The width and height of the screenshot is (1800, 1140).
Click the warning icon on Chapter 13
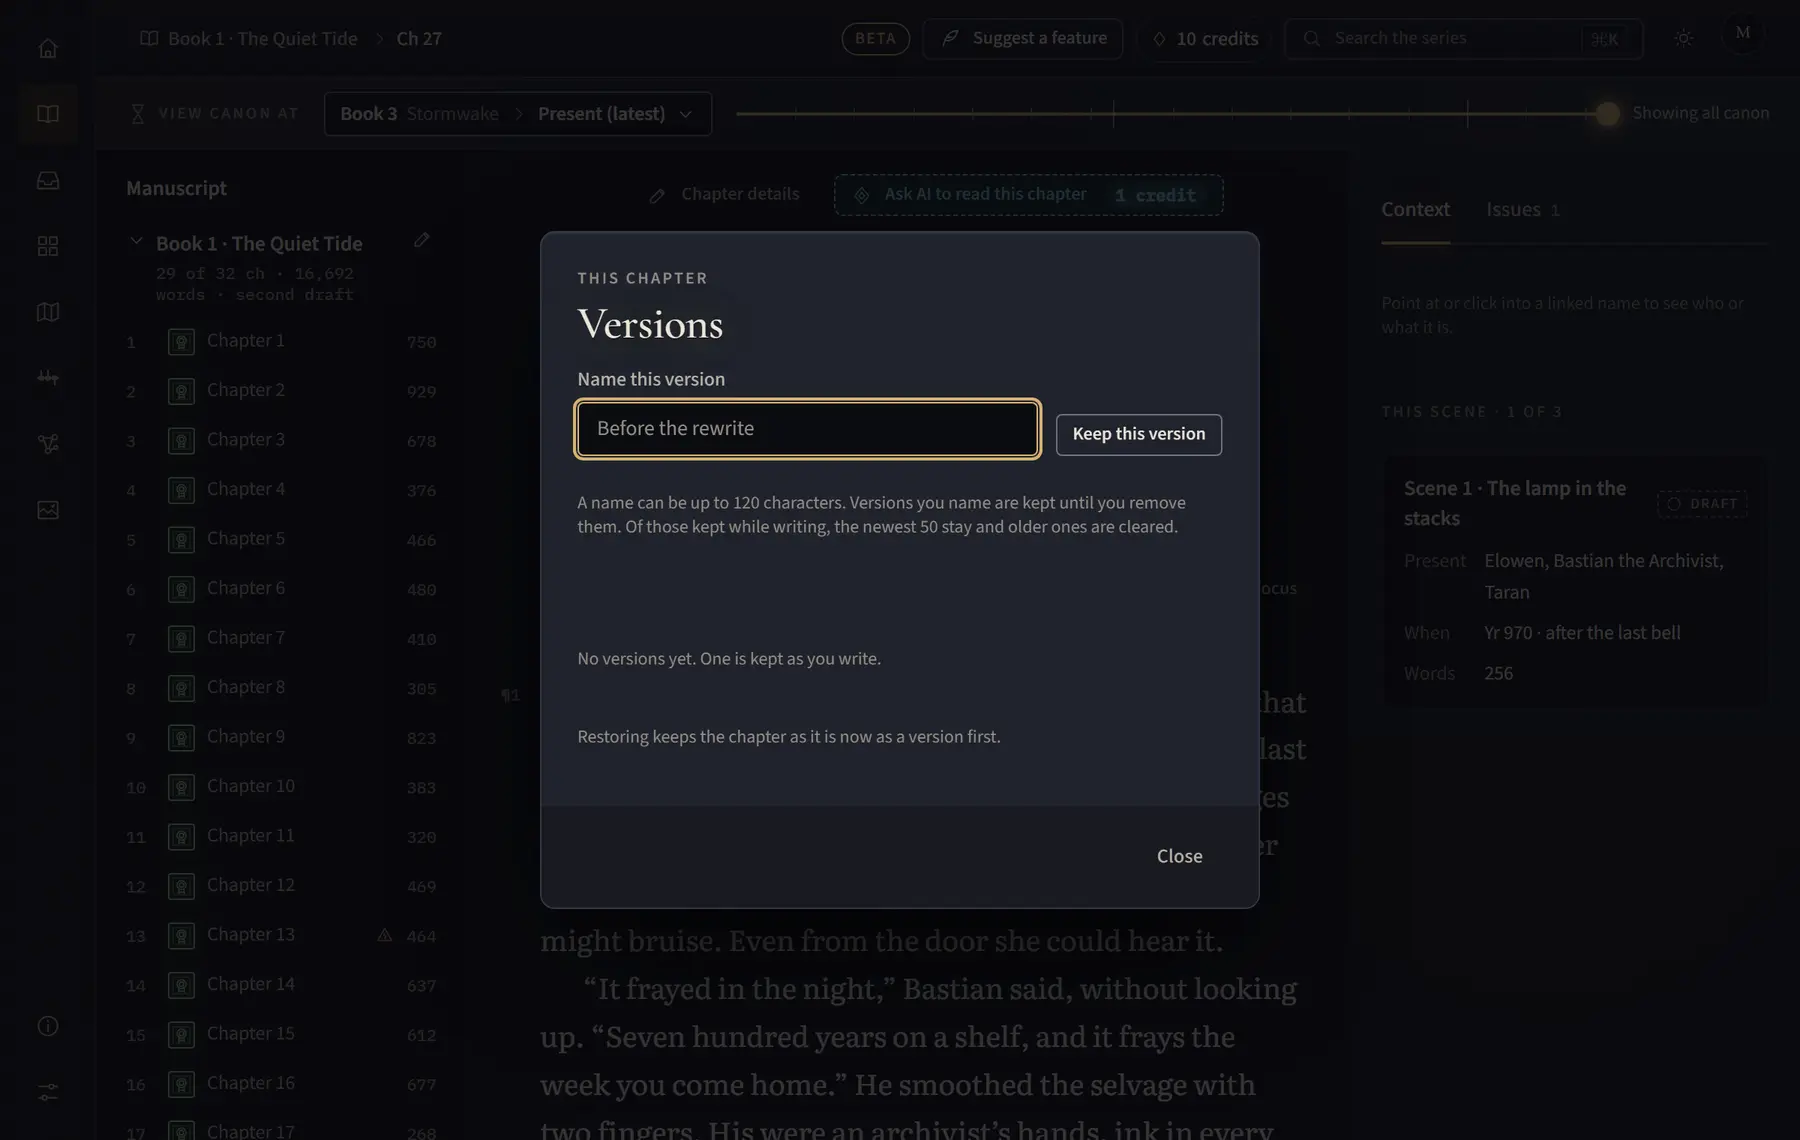pos(384,935)
